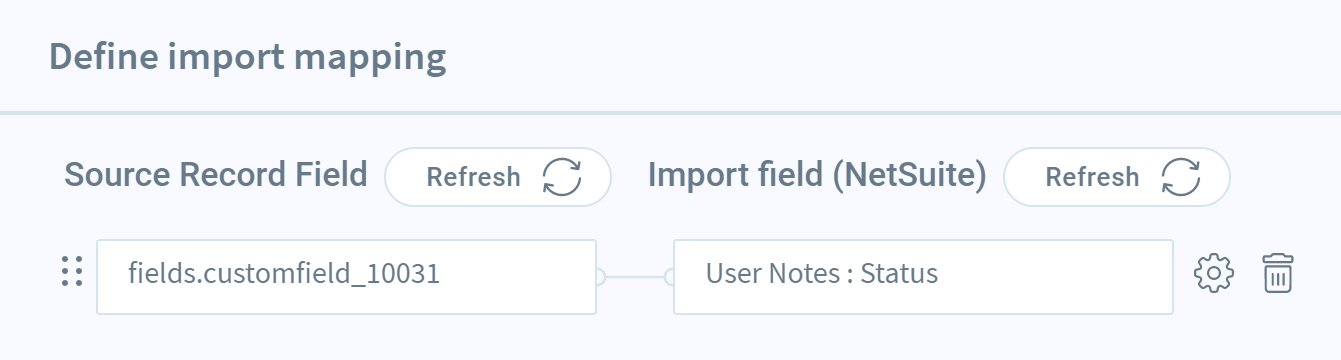Focus the fields.customfield_10031 source input
The image size is (1341, 360).
coord(346,276)
